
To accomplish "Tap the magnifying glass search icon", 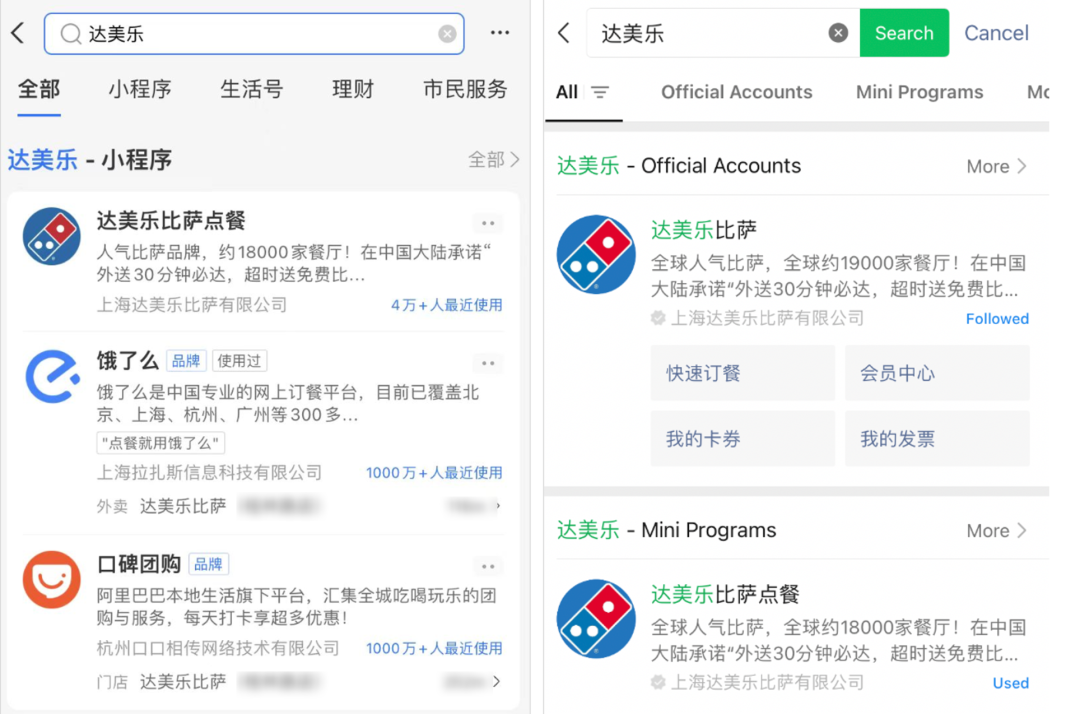I will [71, 33].
